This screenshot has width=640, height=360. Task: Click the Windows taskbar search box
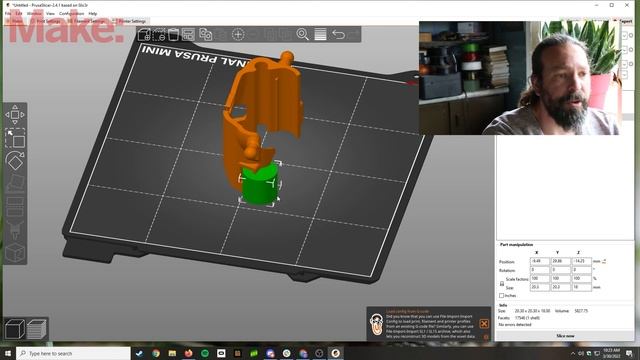tap(73, 353)
